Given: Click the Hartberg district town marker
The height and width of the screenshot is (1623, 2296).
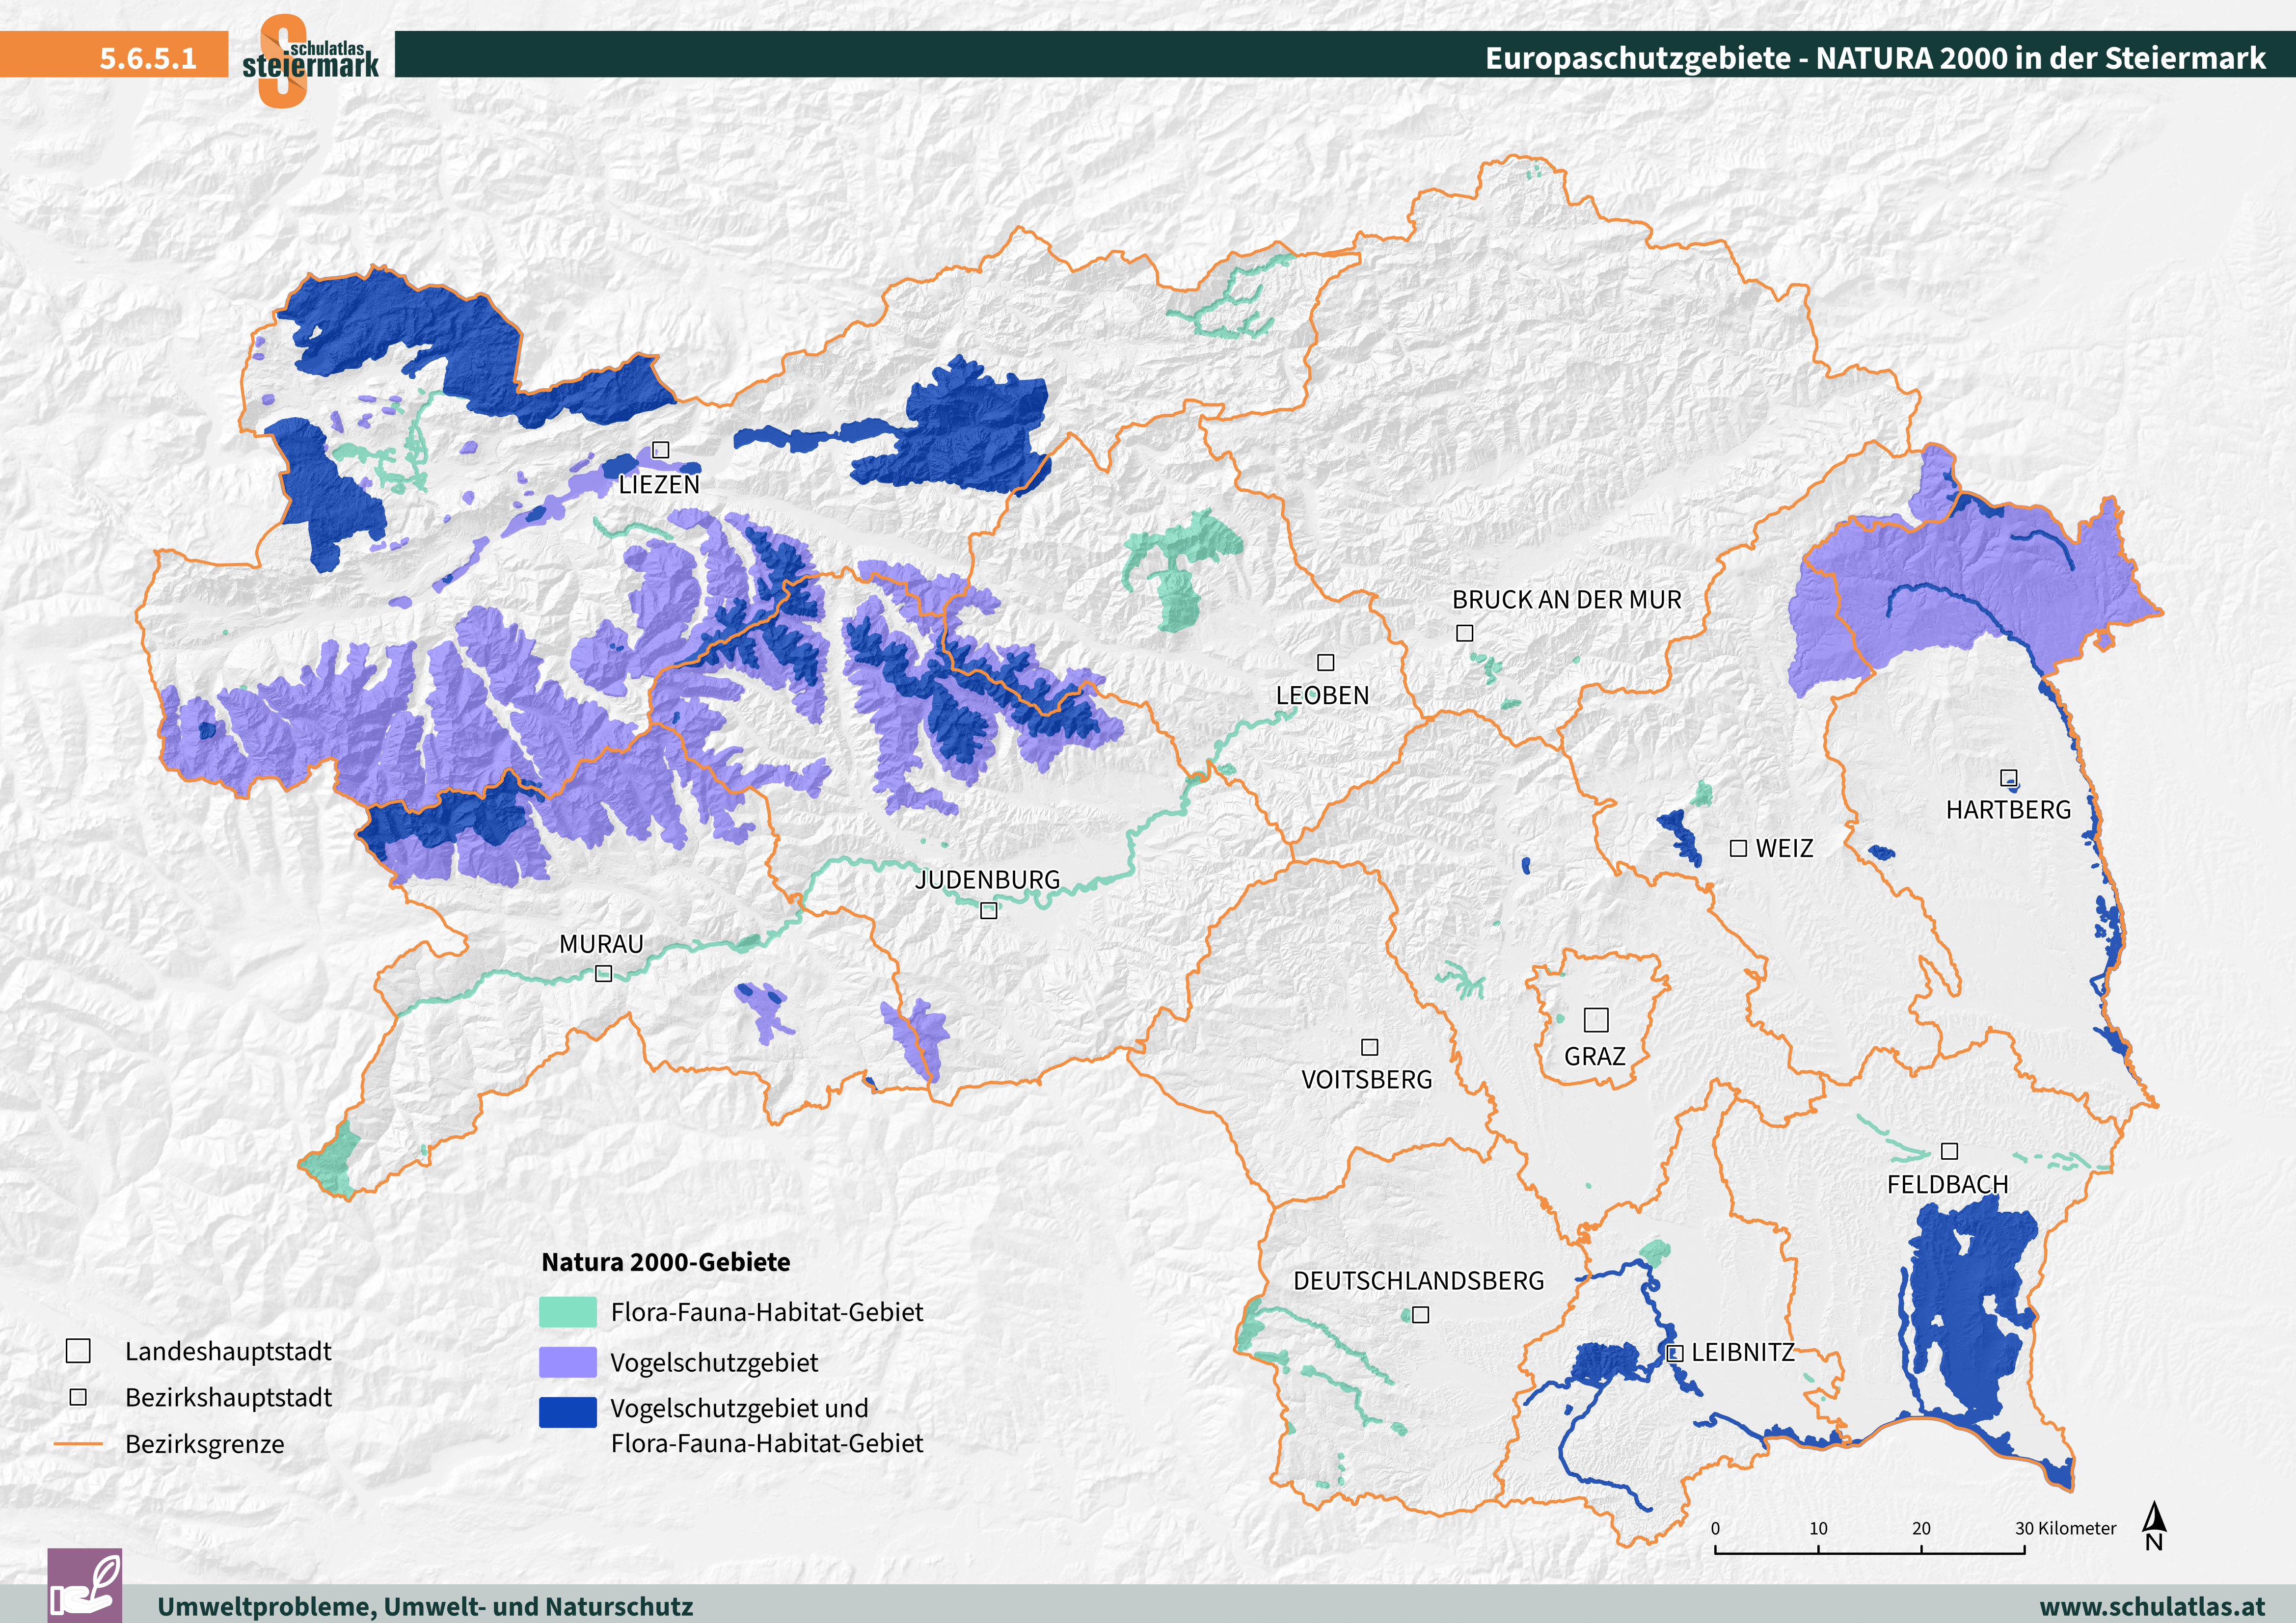Looking at the screenshot, I should [2008, 777].
